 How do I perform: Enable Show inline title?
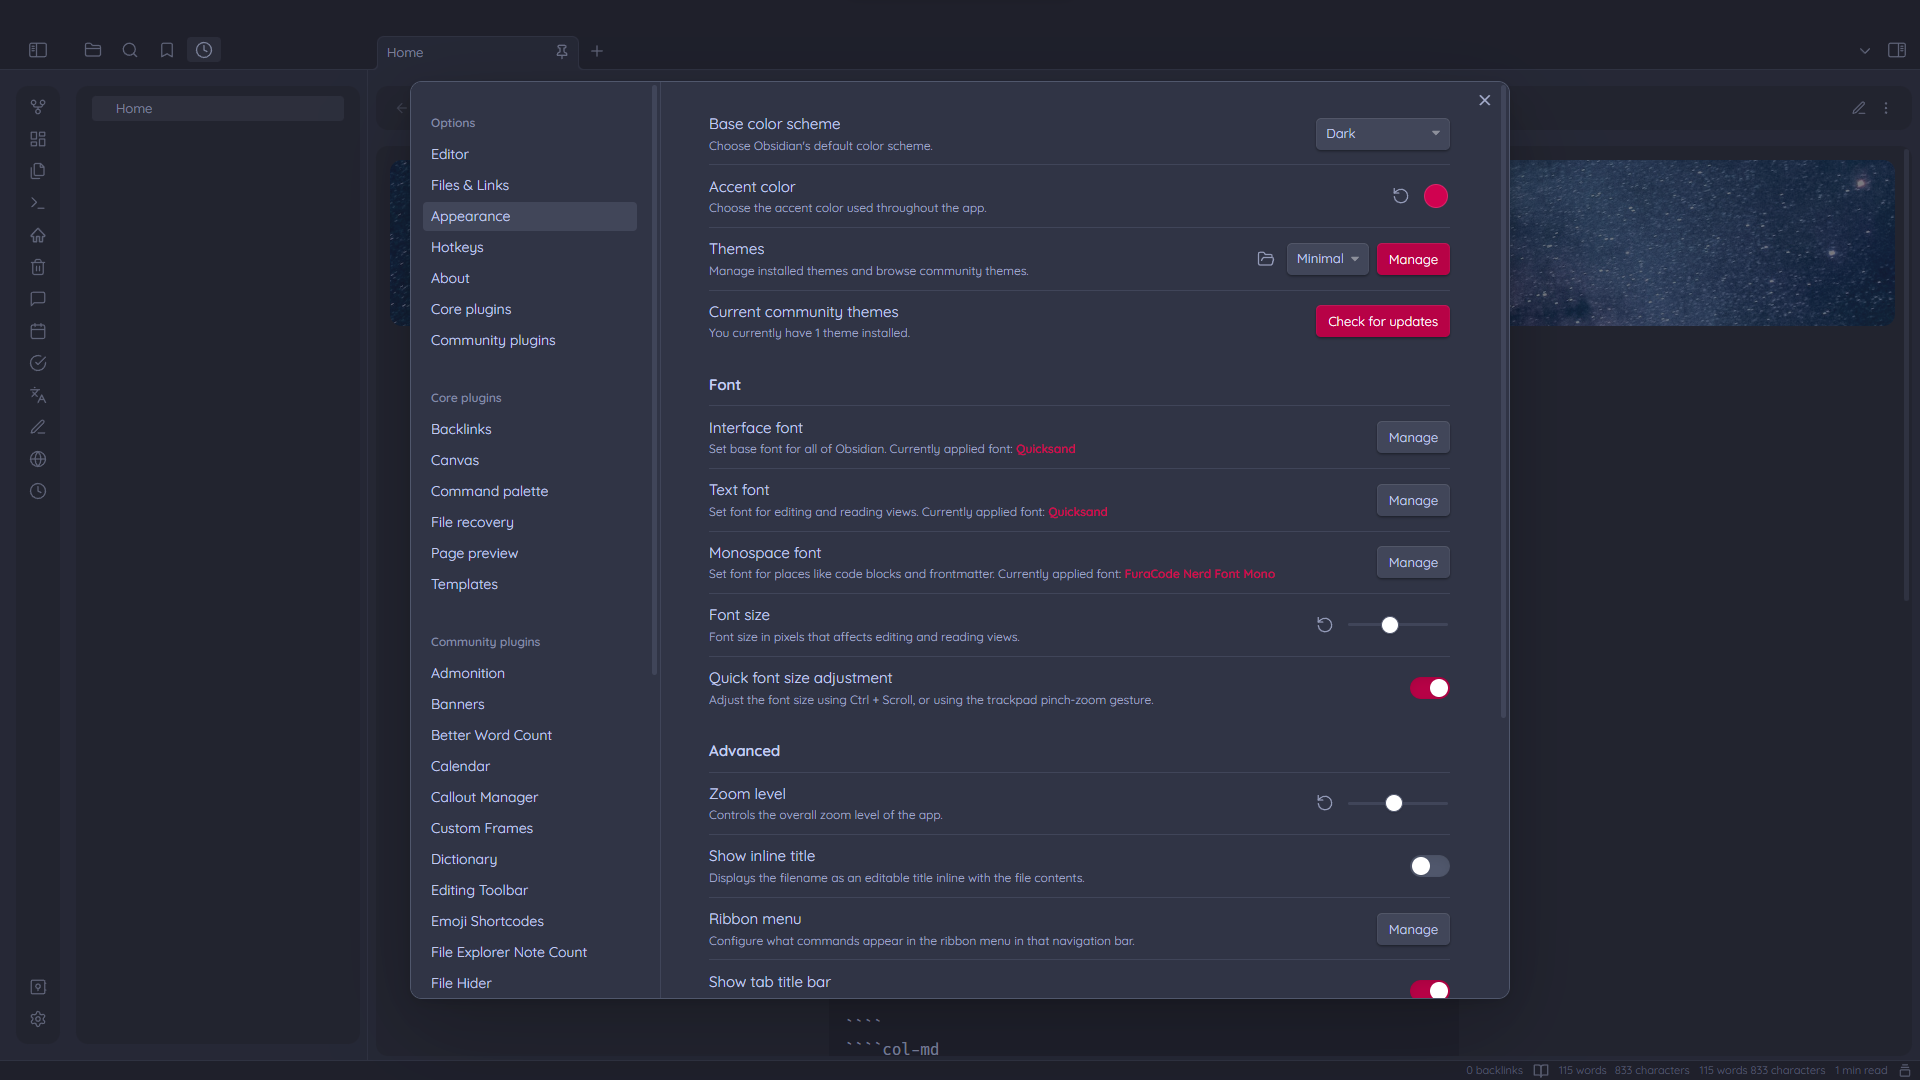[1429, 866]
